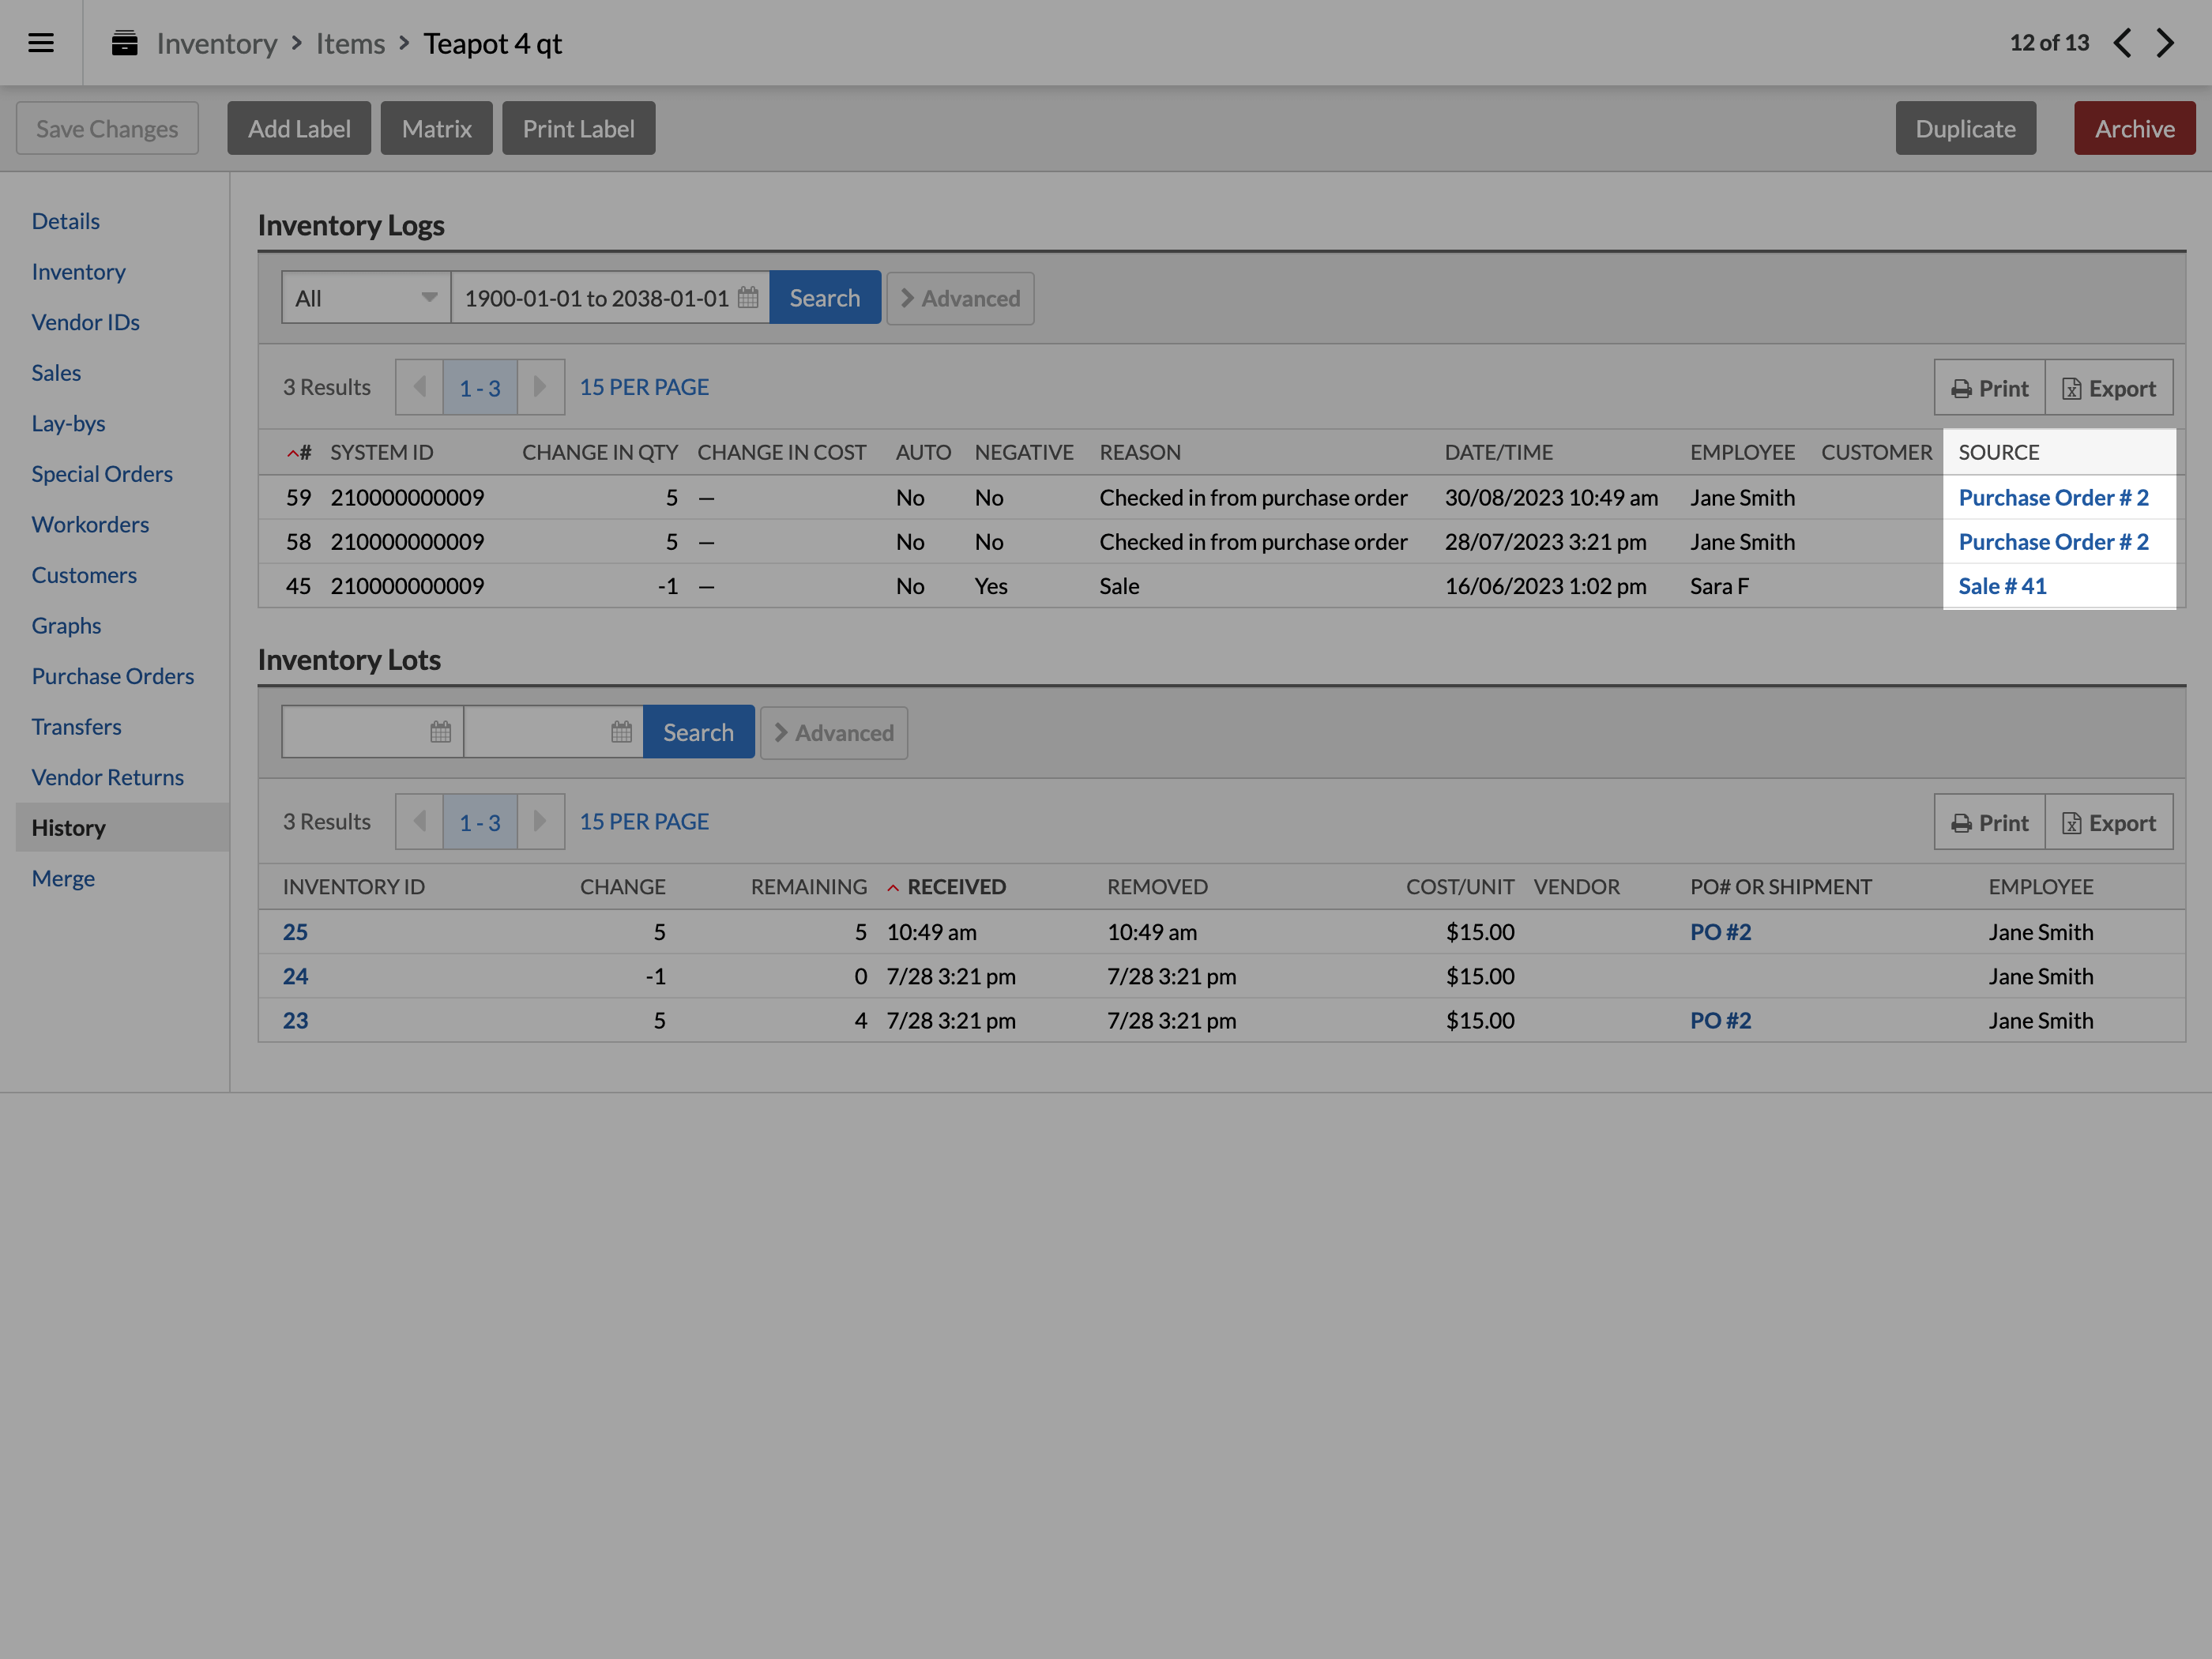Open first date calendar in Inventory Lots
Viewport: 2212px width, 1659px height.
coord(440,732)
